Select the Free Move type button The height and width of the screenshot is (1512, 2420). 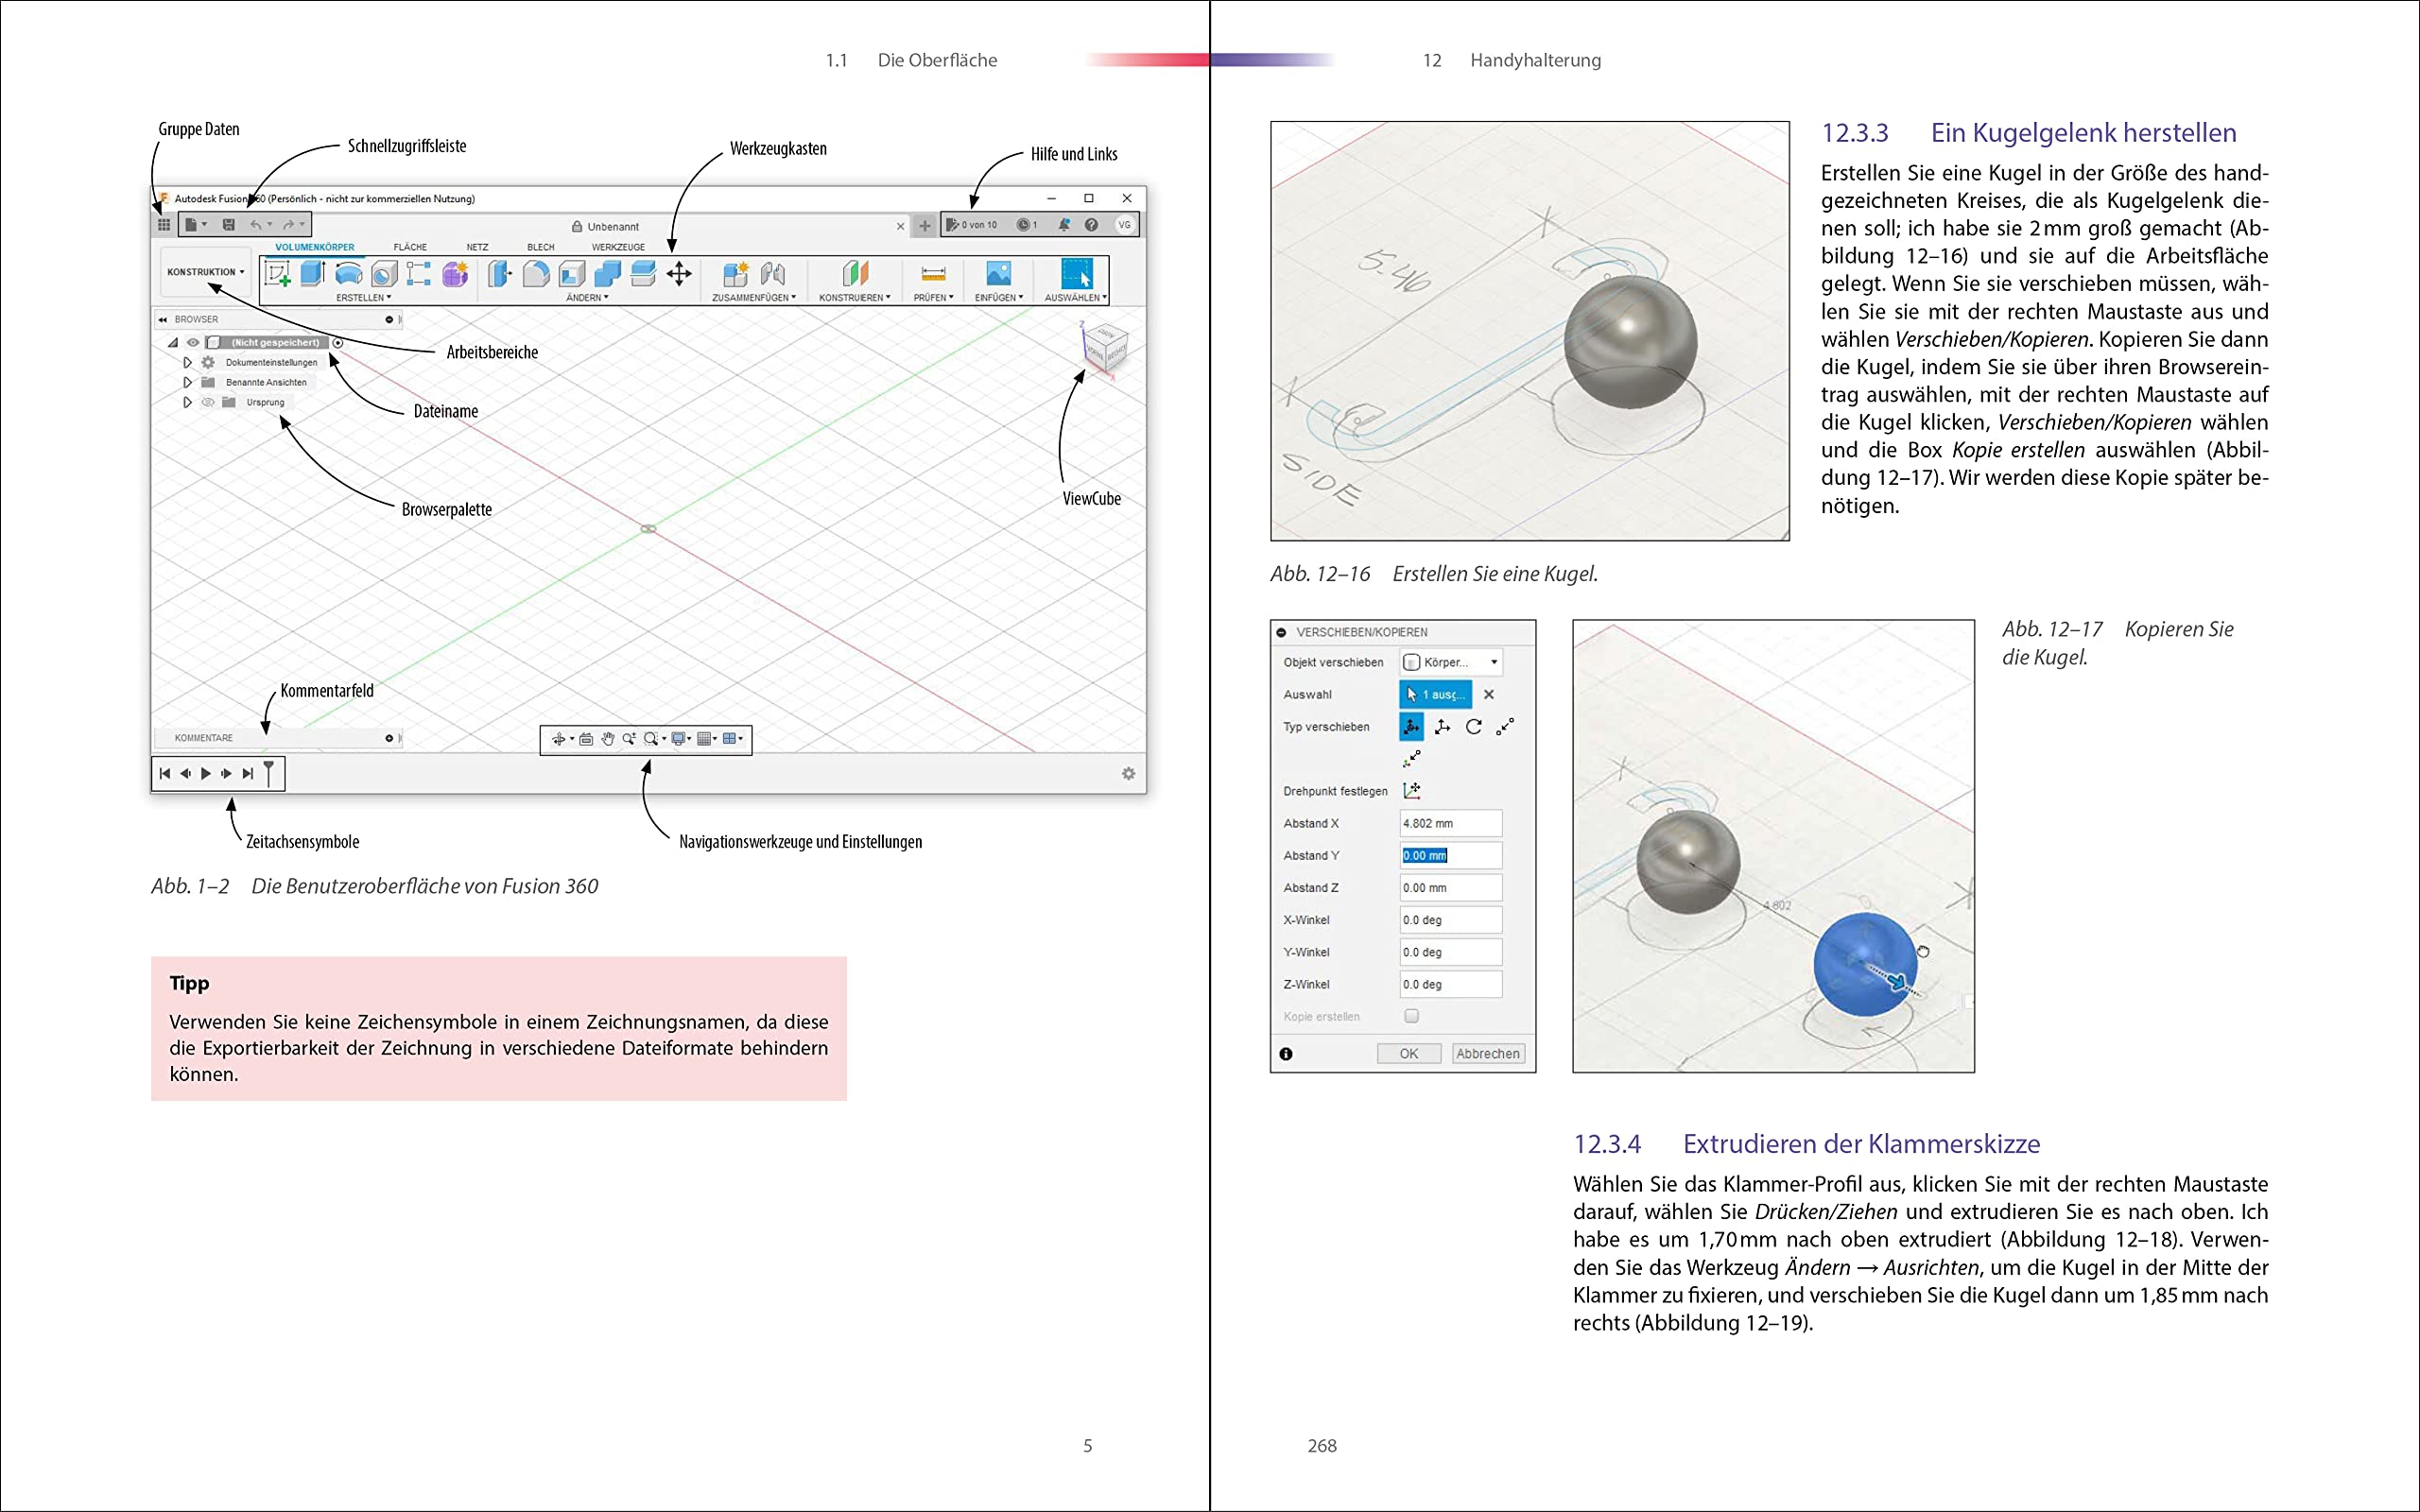[1411, 727]
